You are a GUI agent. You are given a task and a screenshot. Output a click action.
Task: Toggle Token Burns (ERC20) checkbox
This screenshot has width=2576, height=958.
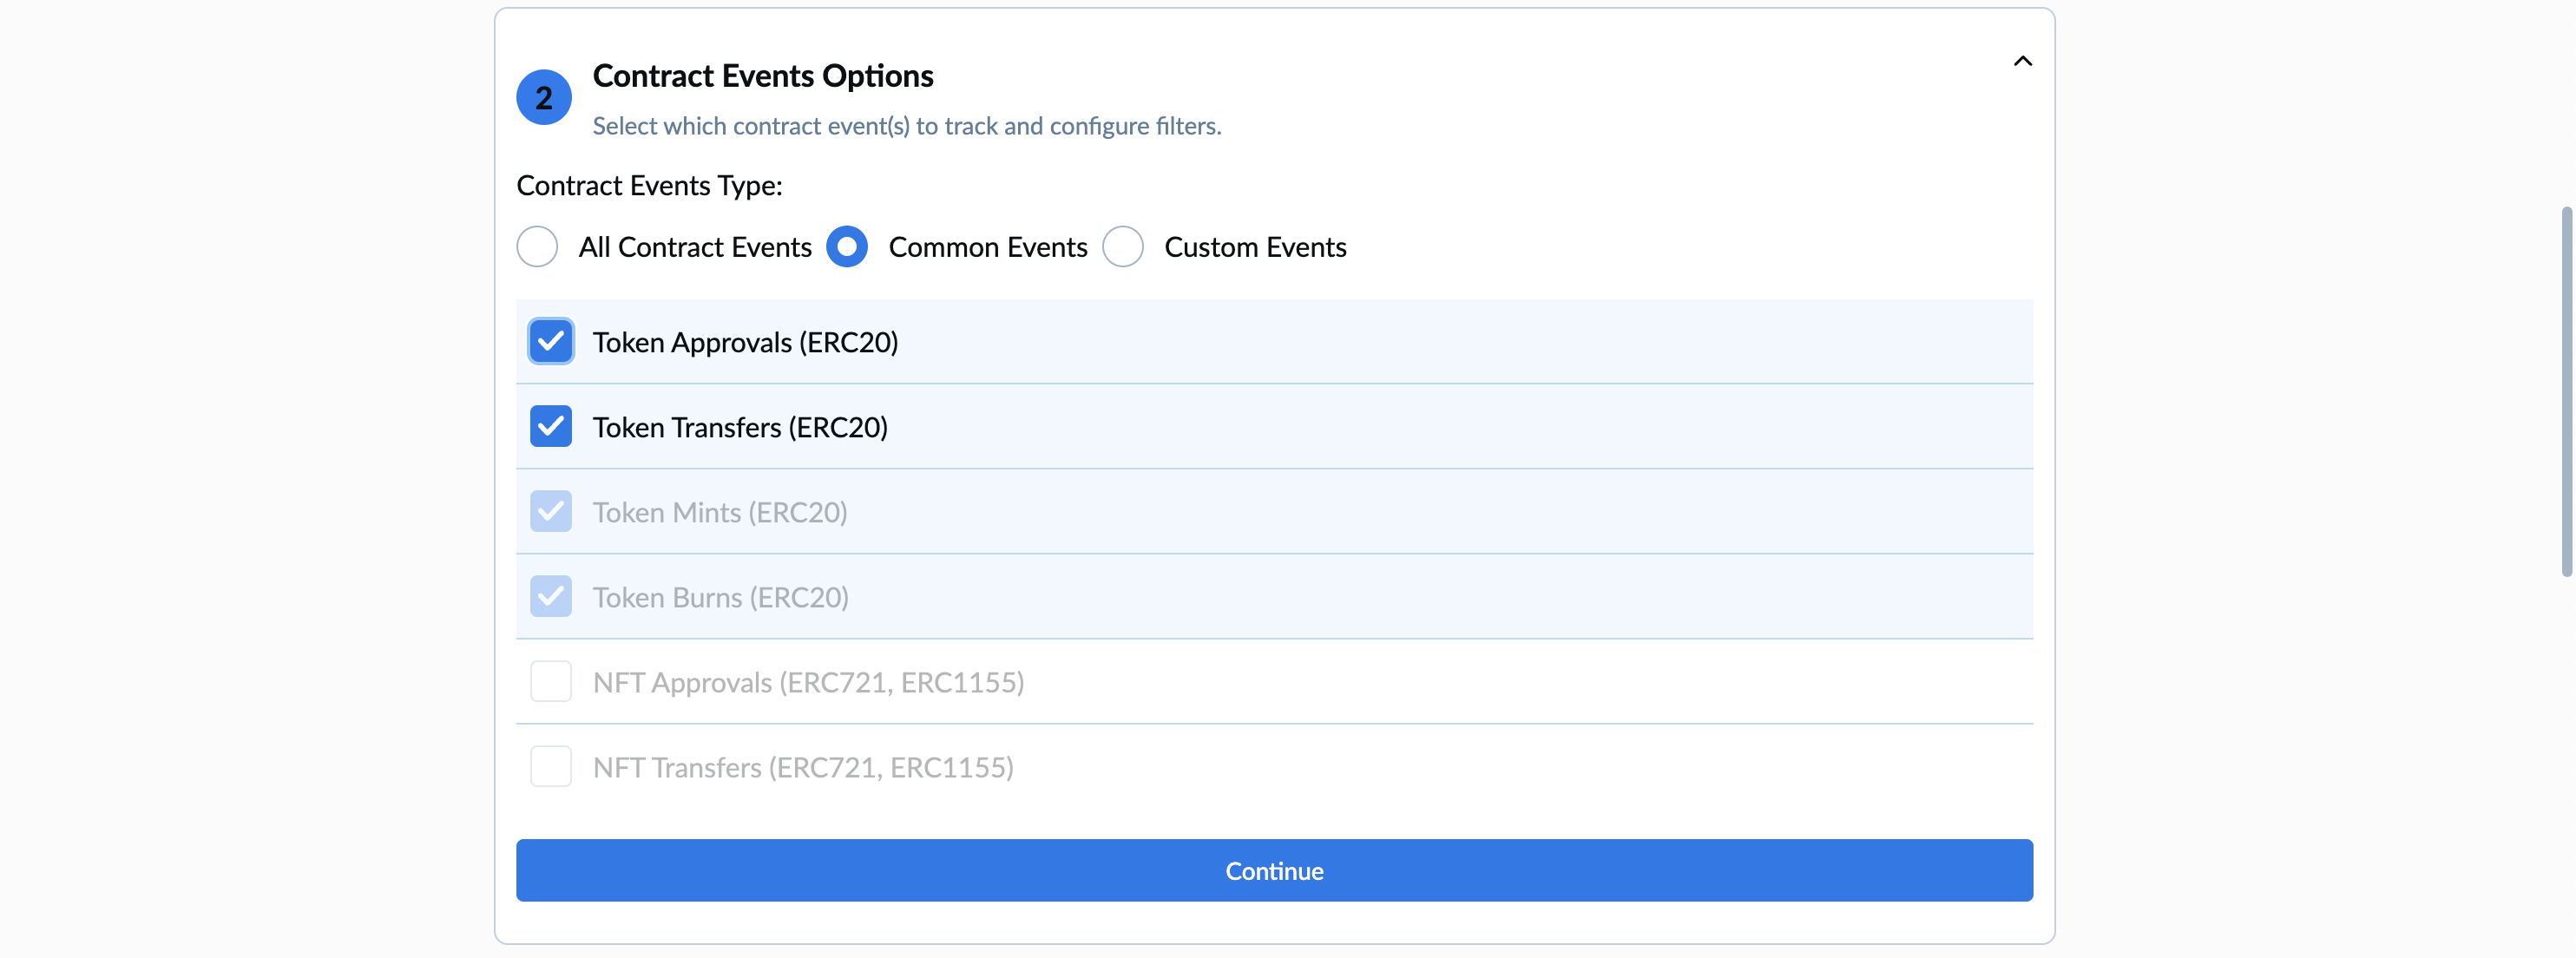pyautogui.click(x=551, y=597)
